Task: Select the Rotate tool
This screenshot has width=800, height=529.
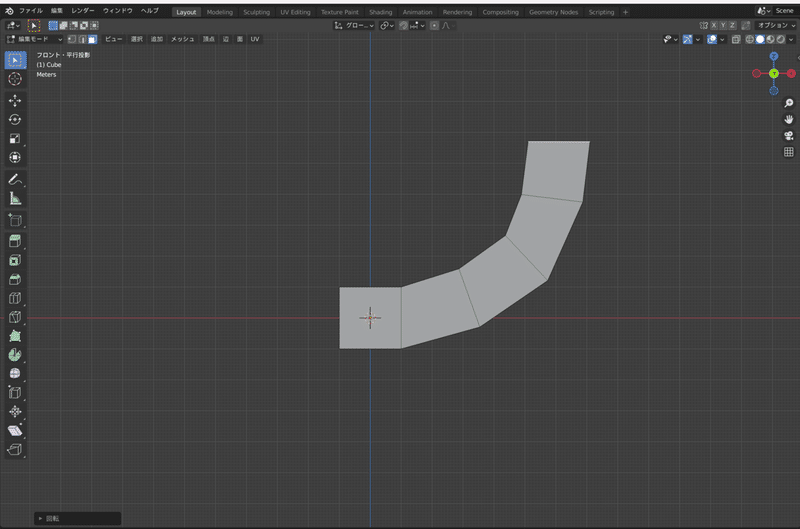Action: (15, 119)
